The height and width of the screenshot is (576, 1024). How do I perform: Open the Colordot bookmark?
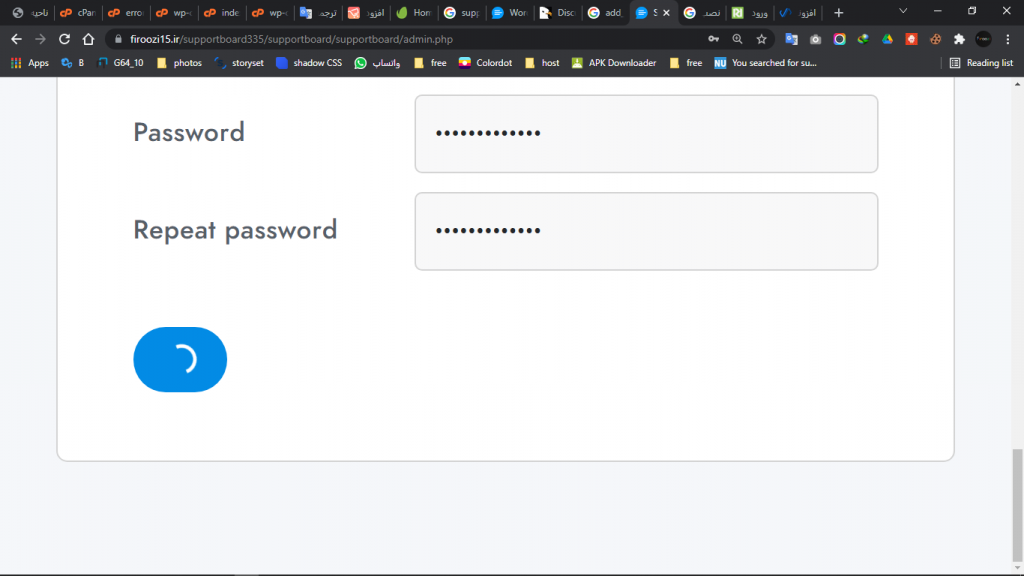coord(485,63)
